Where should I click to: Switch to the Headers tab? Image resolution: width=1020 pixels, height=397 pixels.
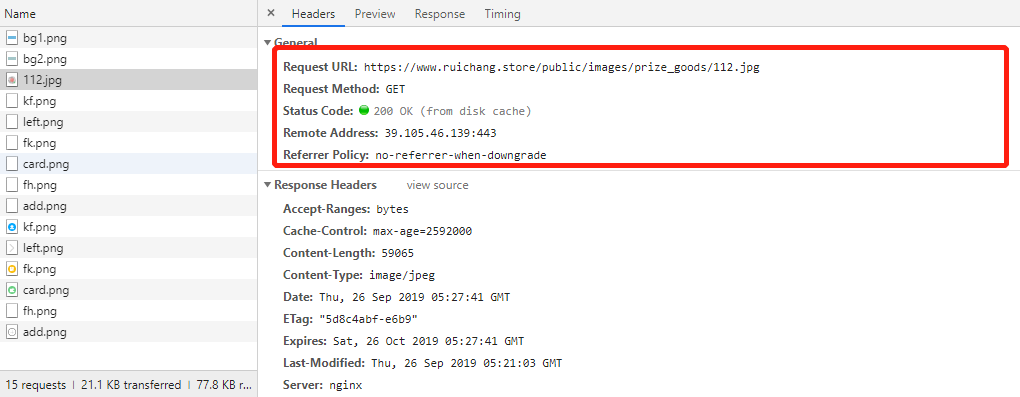(313, 14)
